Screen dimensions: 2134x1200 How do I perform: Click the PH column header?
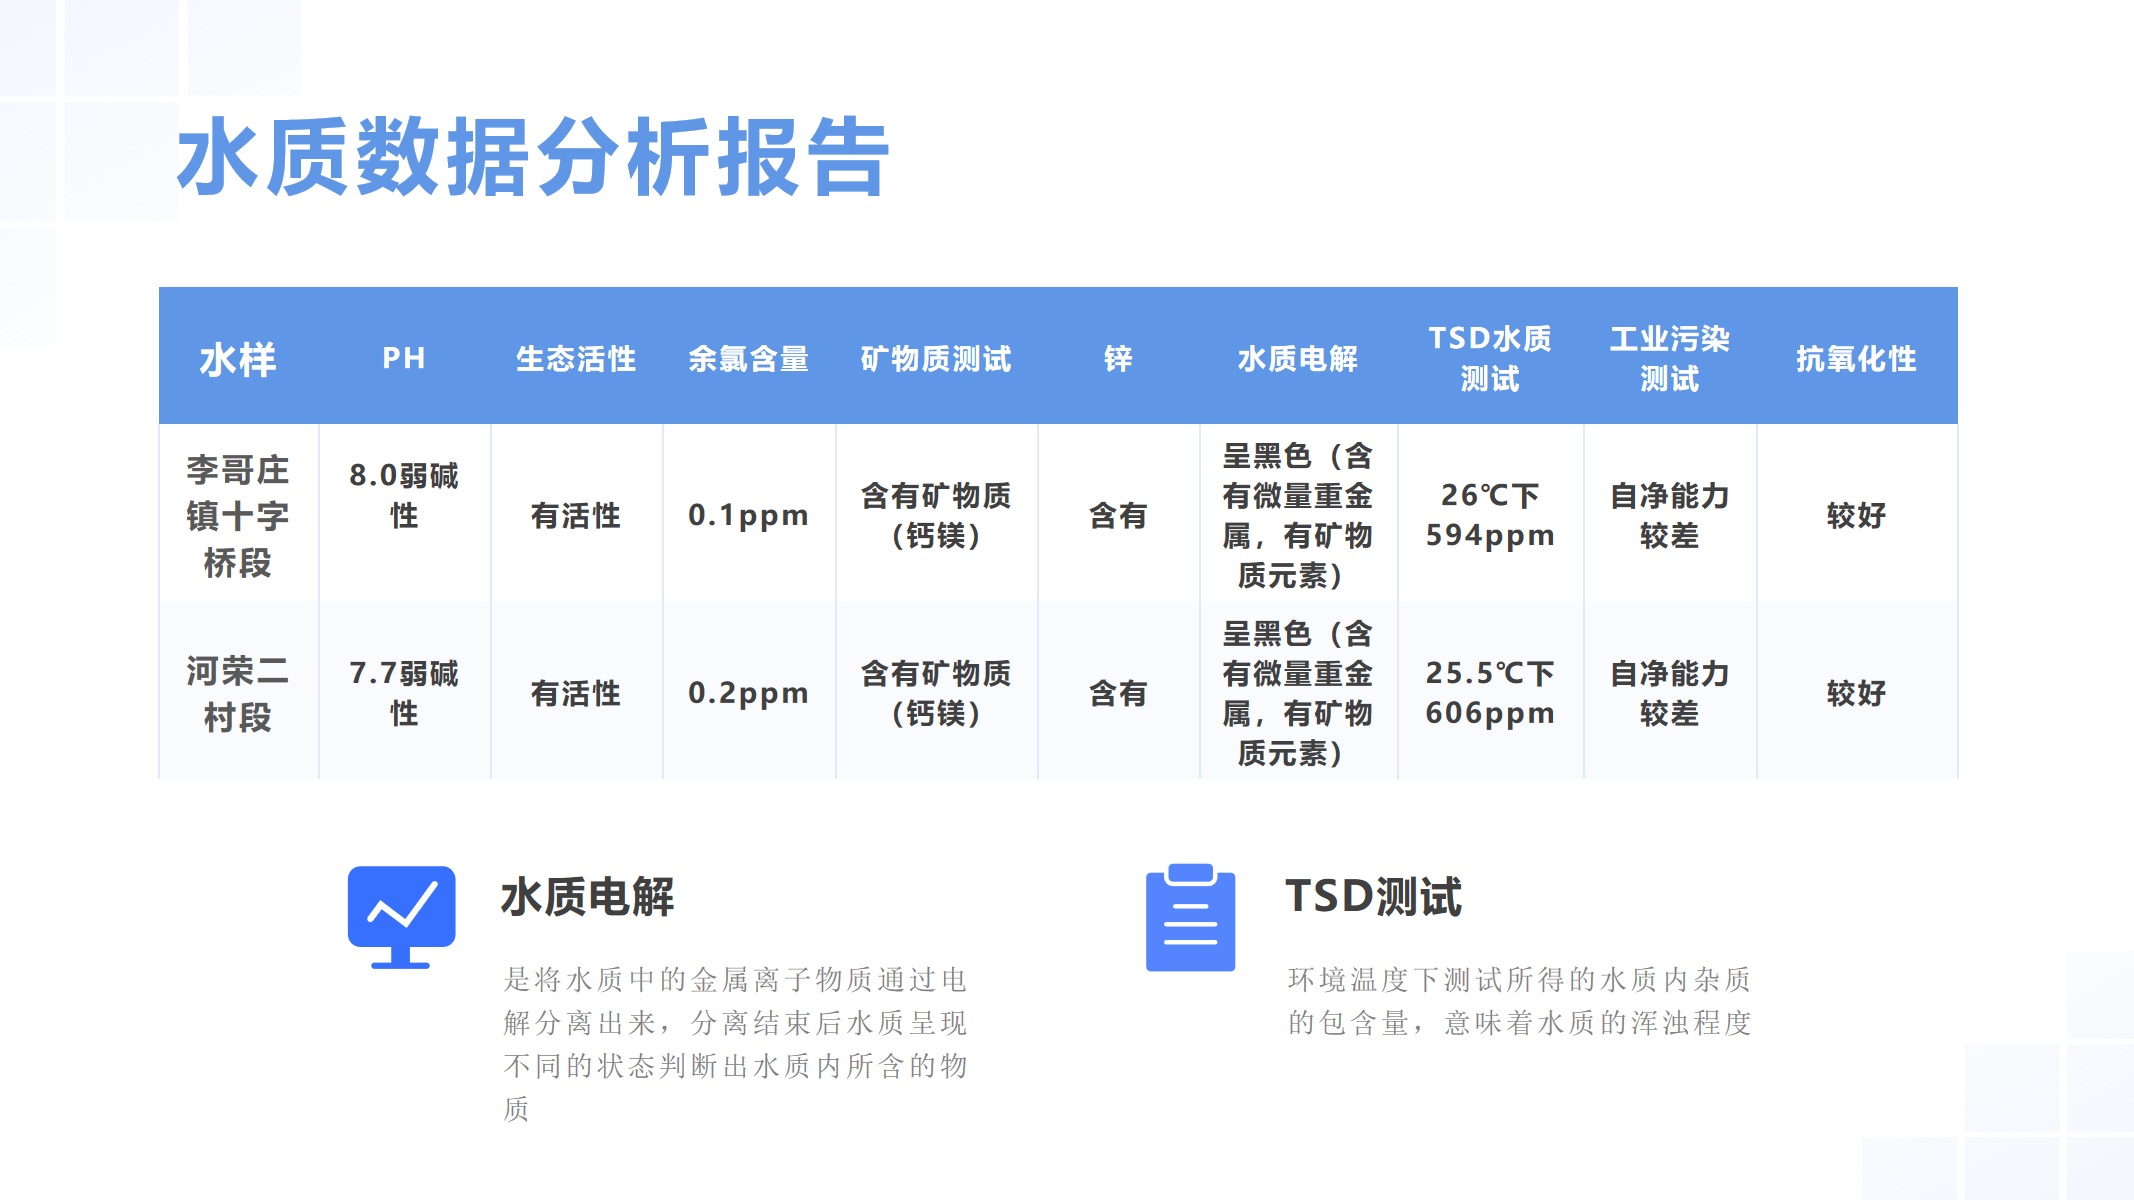coord(404,358)
